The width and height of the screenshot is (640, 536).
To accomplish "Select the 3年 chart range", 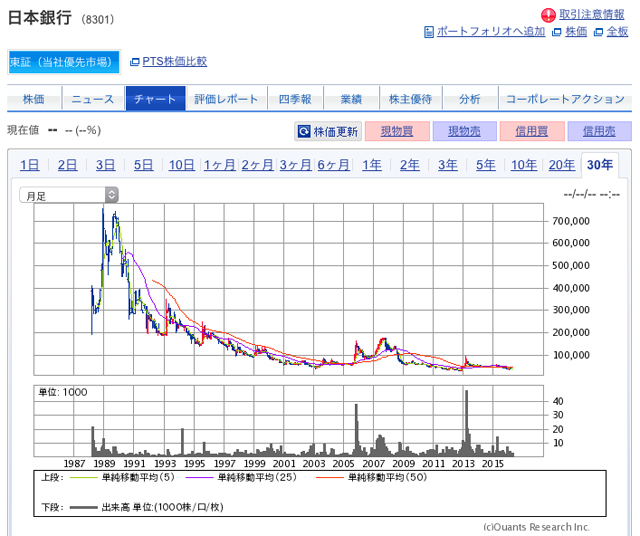I will coord(448,165).
